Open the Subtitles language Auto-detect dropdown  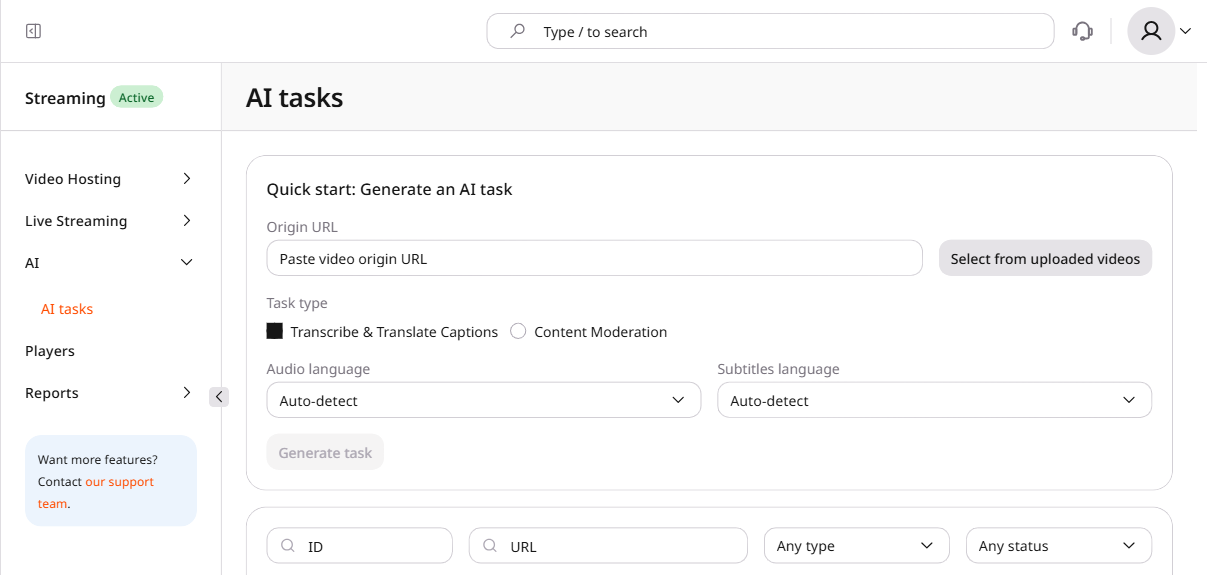(935, 400)
